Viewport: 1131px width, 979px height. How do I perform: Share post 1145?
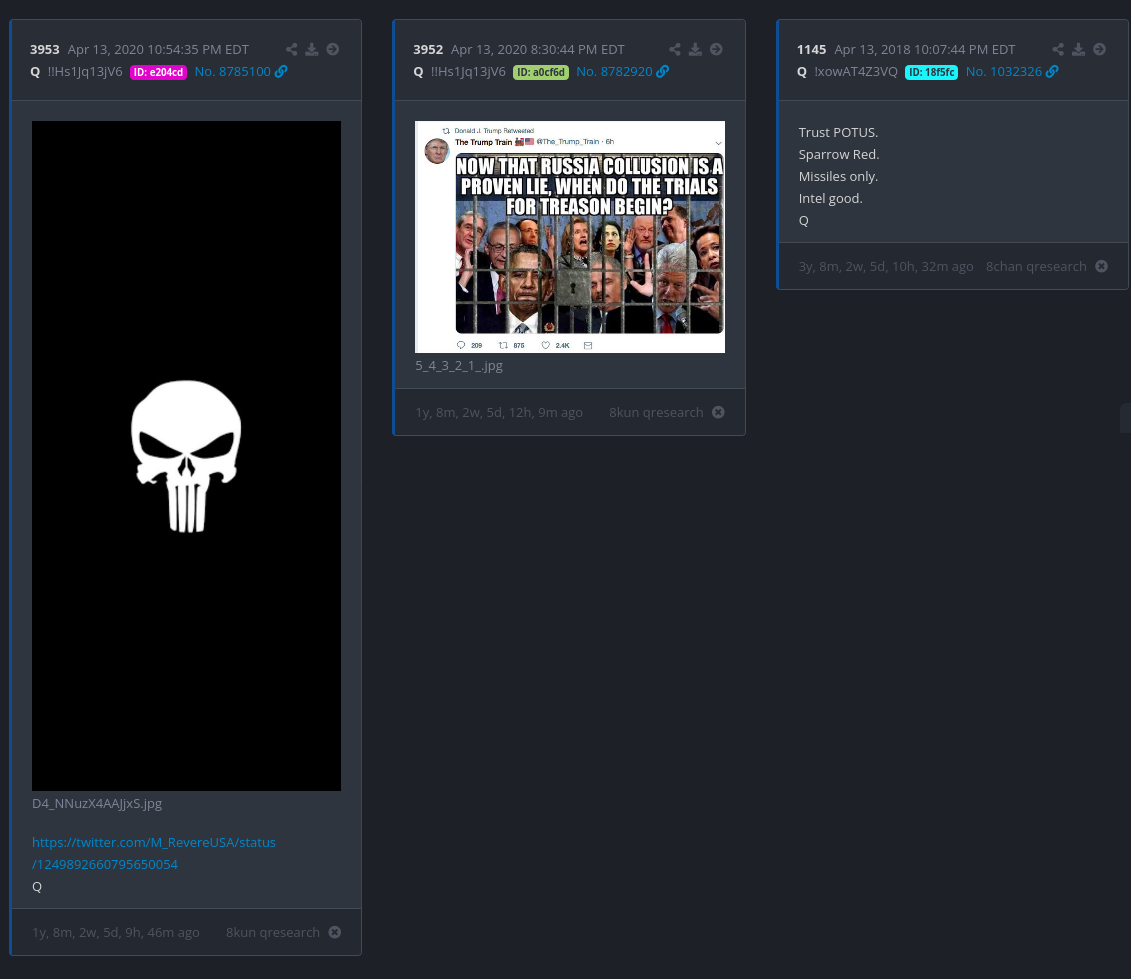point(1058,49)
